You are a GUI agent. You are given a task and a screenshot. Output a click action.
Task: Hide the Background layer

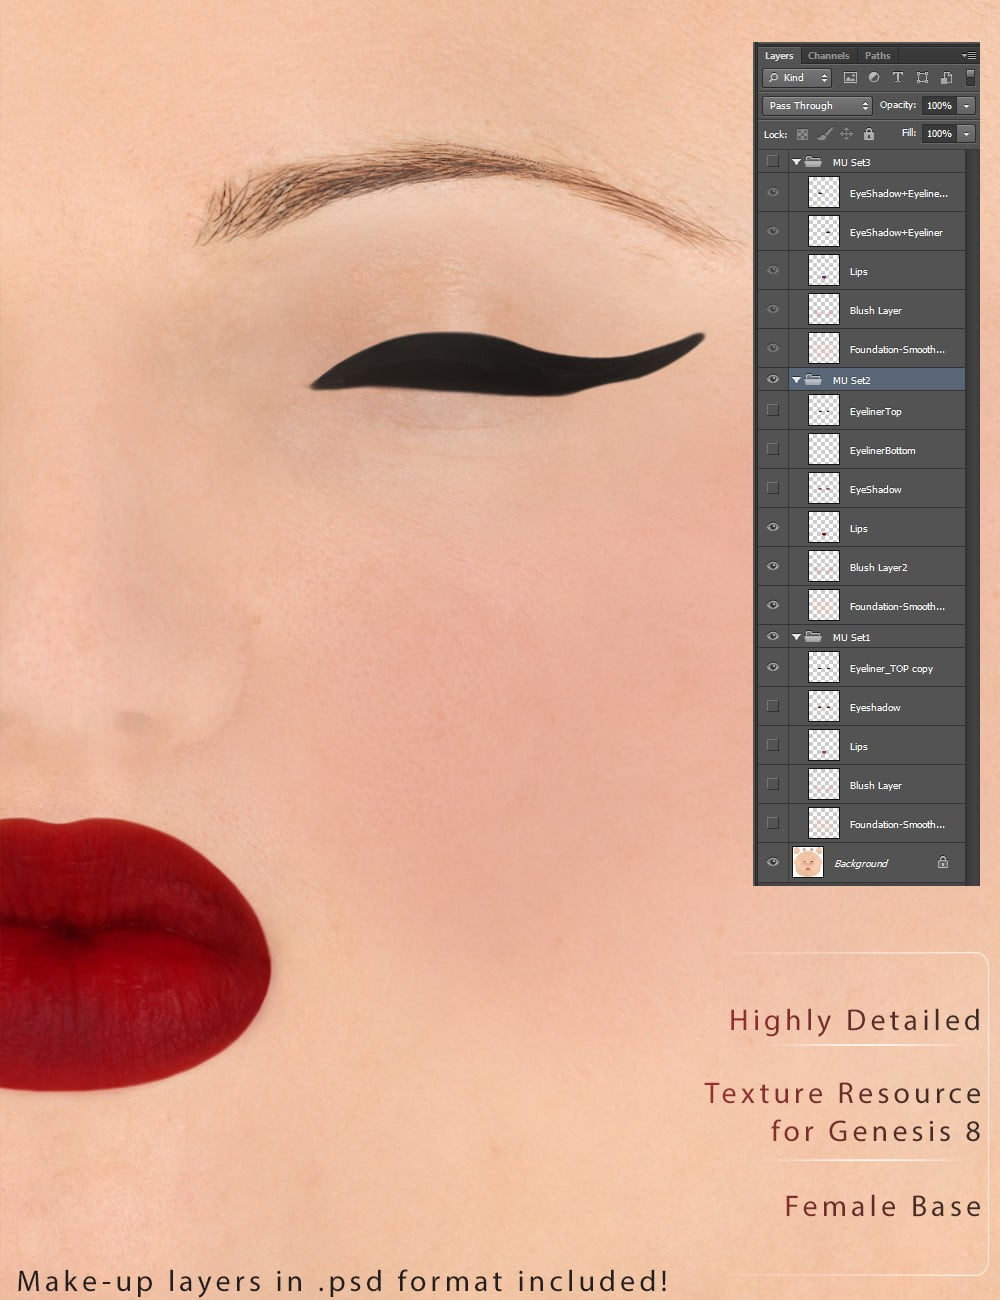[772, 862]
